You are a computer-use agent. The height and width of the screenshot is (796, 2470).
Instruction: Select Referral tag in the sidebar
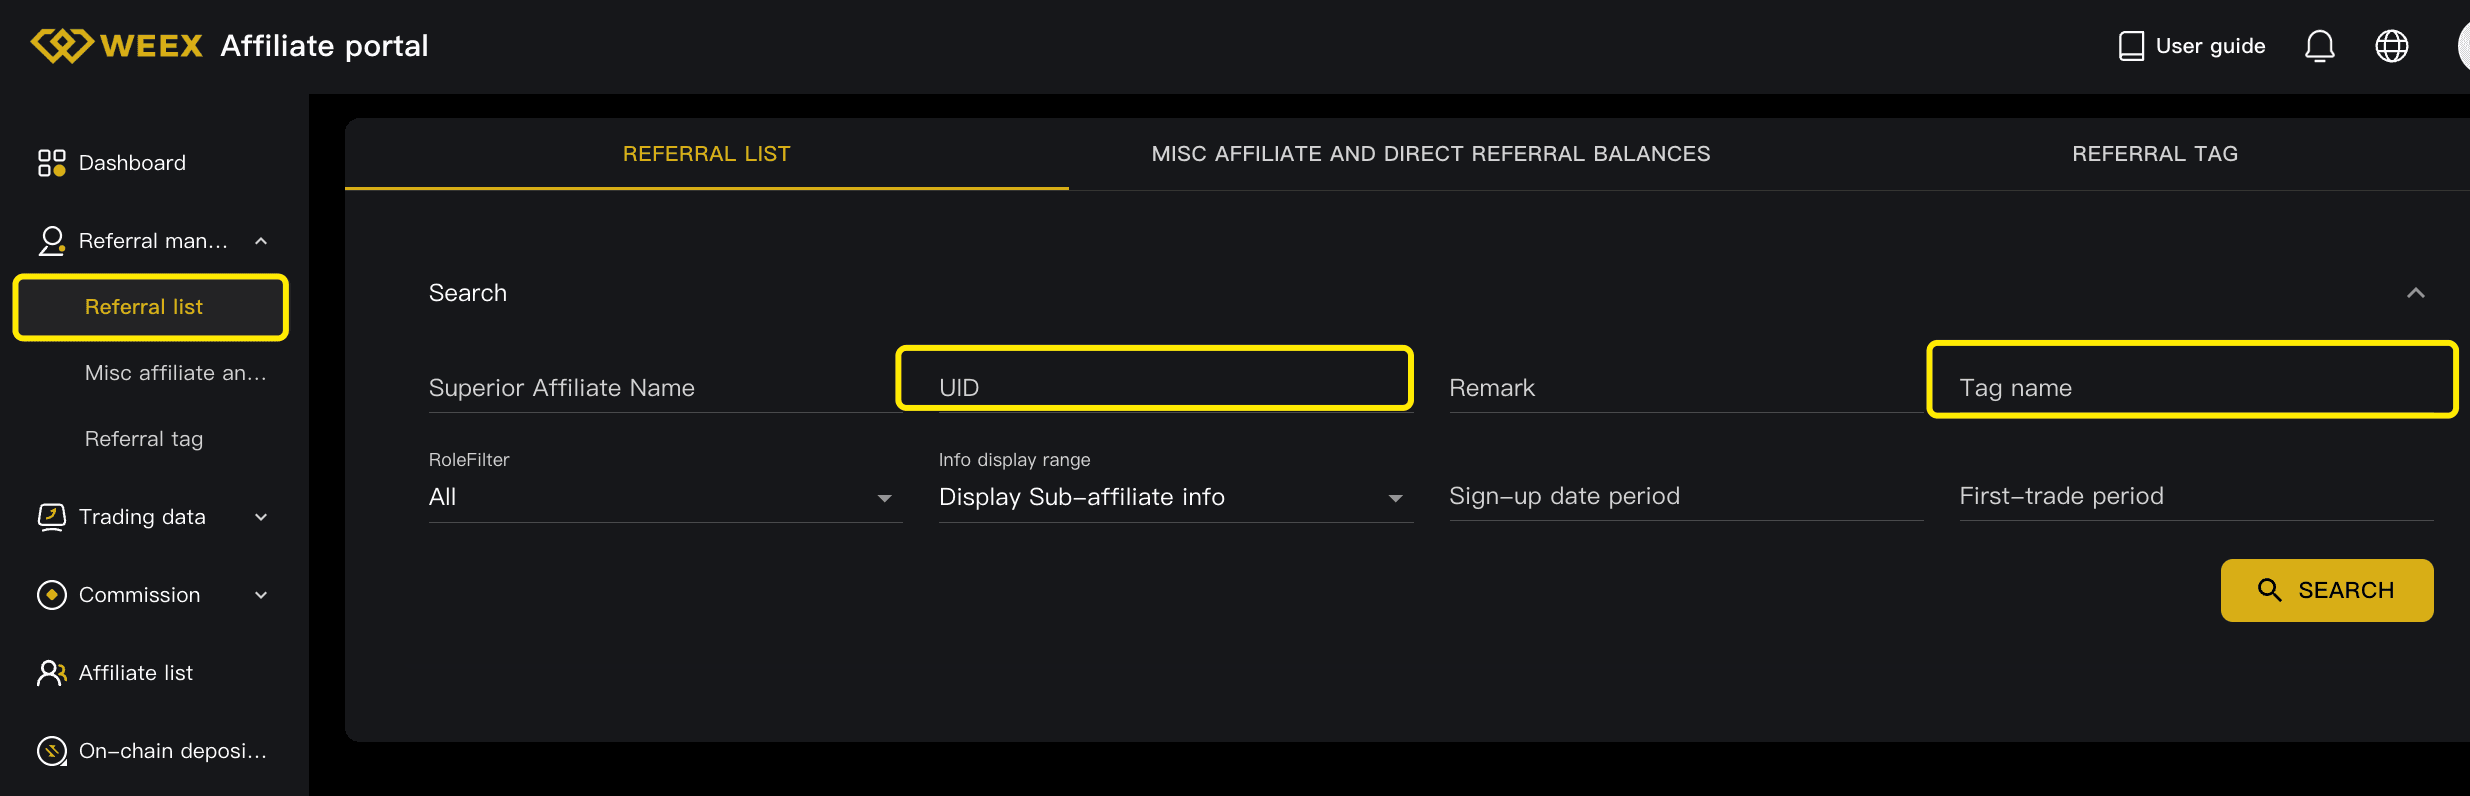[x=144, y=439]
